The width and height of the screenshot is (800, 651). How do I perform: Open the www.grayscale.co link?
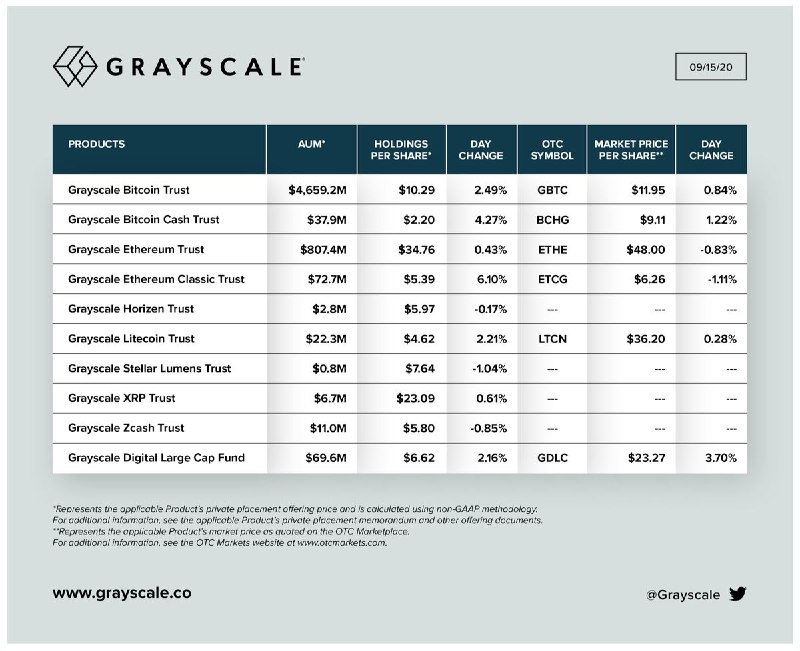click(121, 593)
